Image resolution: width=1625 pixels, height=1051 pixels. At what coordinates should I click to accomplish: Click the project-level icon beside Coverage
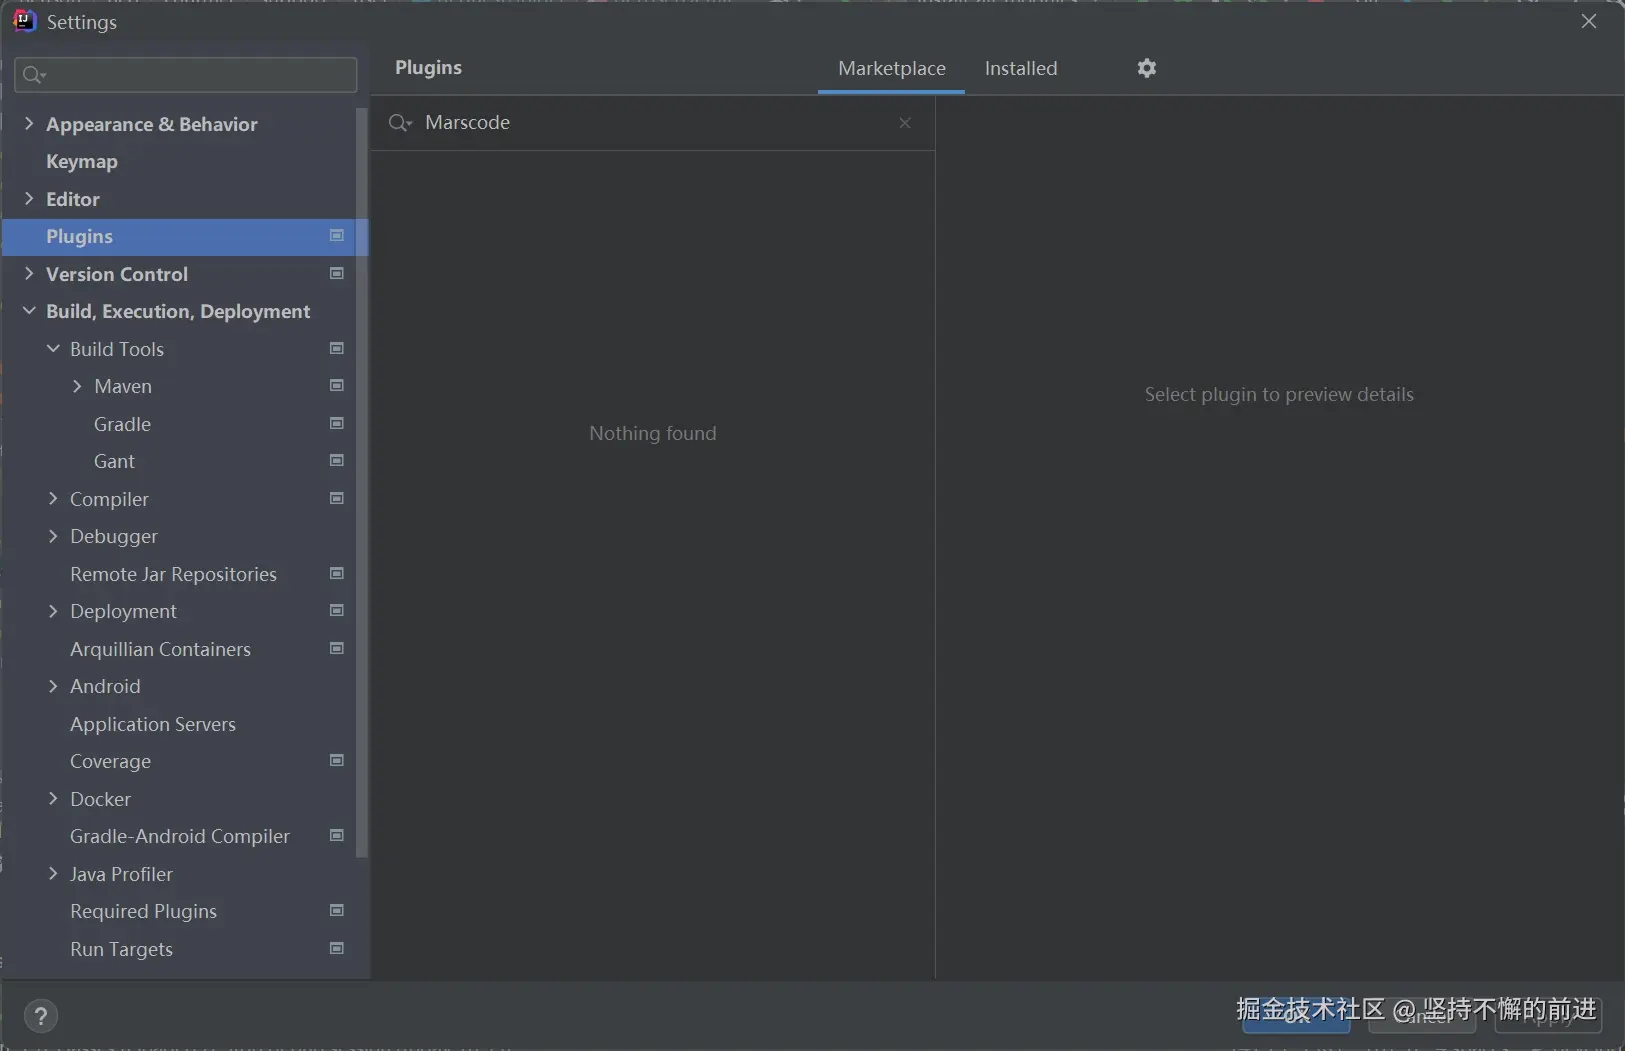337,760
